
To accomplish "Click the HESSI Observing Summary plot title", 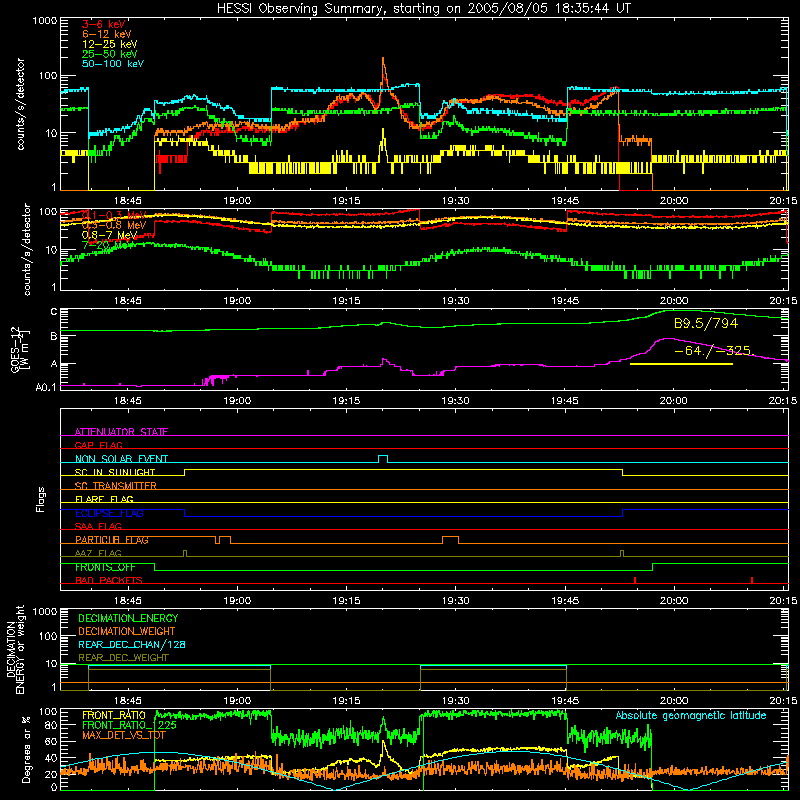I will pyautogui.click(x=423, y=9).
